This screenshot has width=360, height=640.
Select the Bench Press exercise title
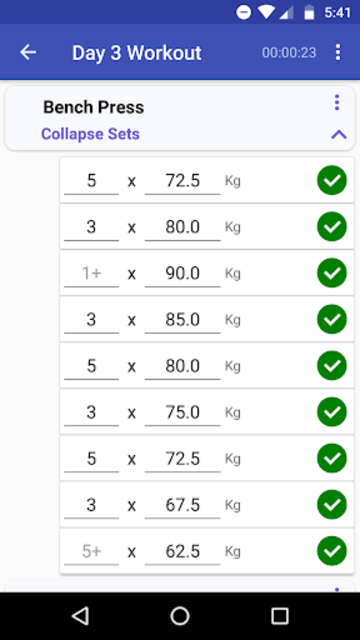(93, 107)
